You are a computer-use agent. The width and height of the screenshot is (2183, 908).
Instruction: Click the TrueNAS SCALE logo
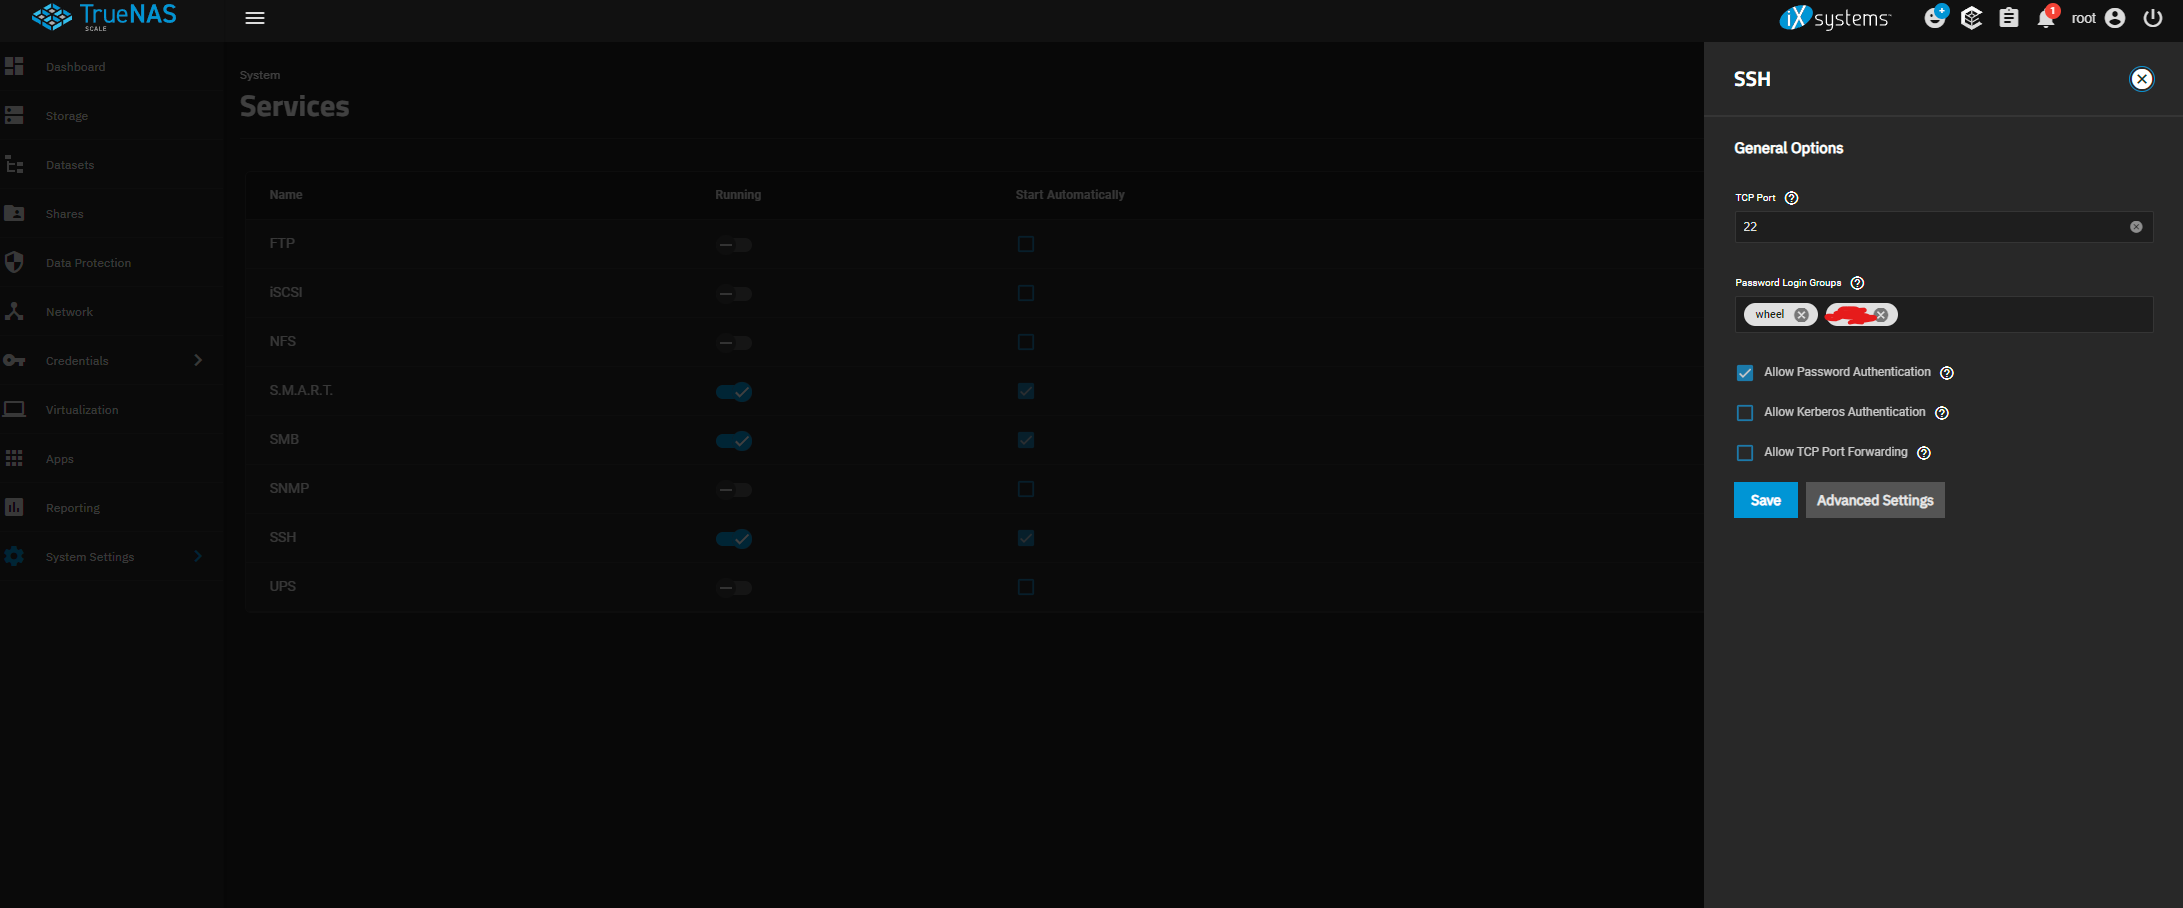click(104, 17)
